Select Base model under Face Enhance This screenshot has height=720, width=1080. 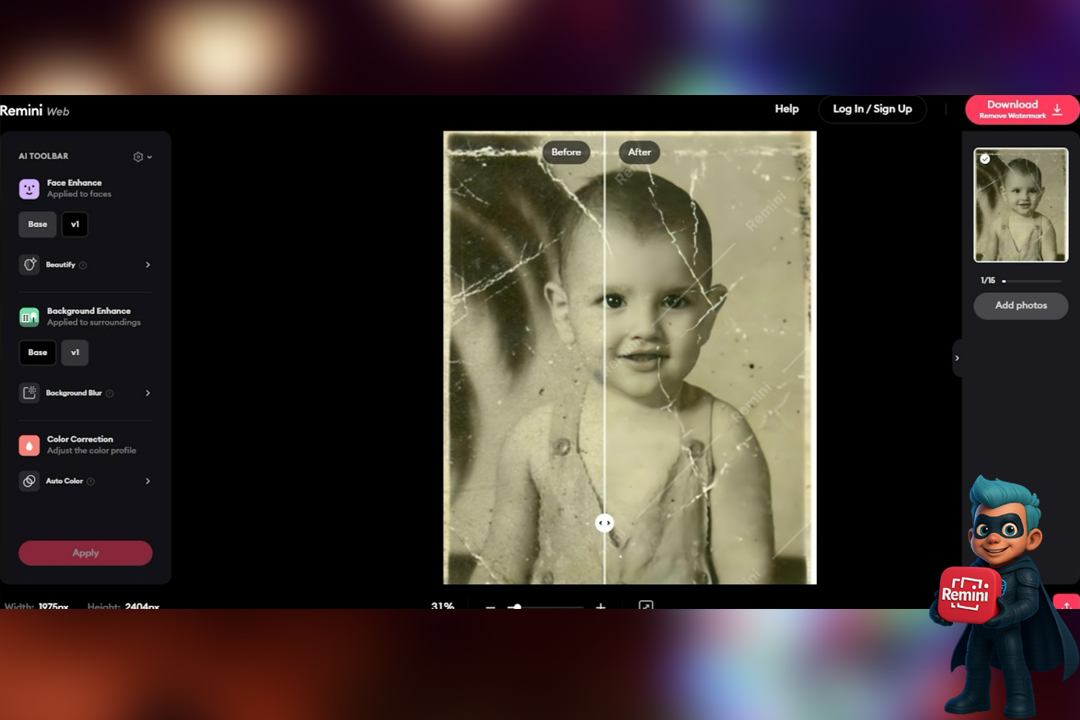pyautogui.click(x=37, y=224)
